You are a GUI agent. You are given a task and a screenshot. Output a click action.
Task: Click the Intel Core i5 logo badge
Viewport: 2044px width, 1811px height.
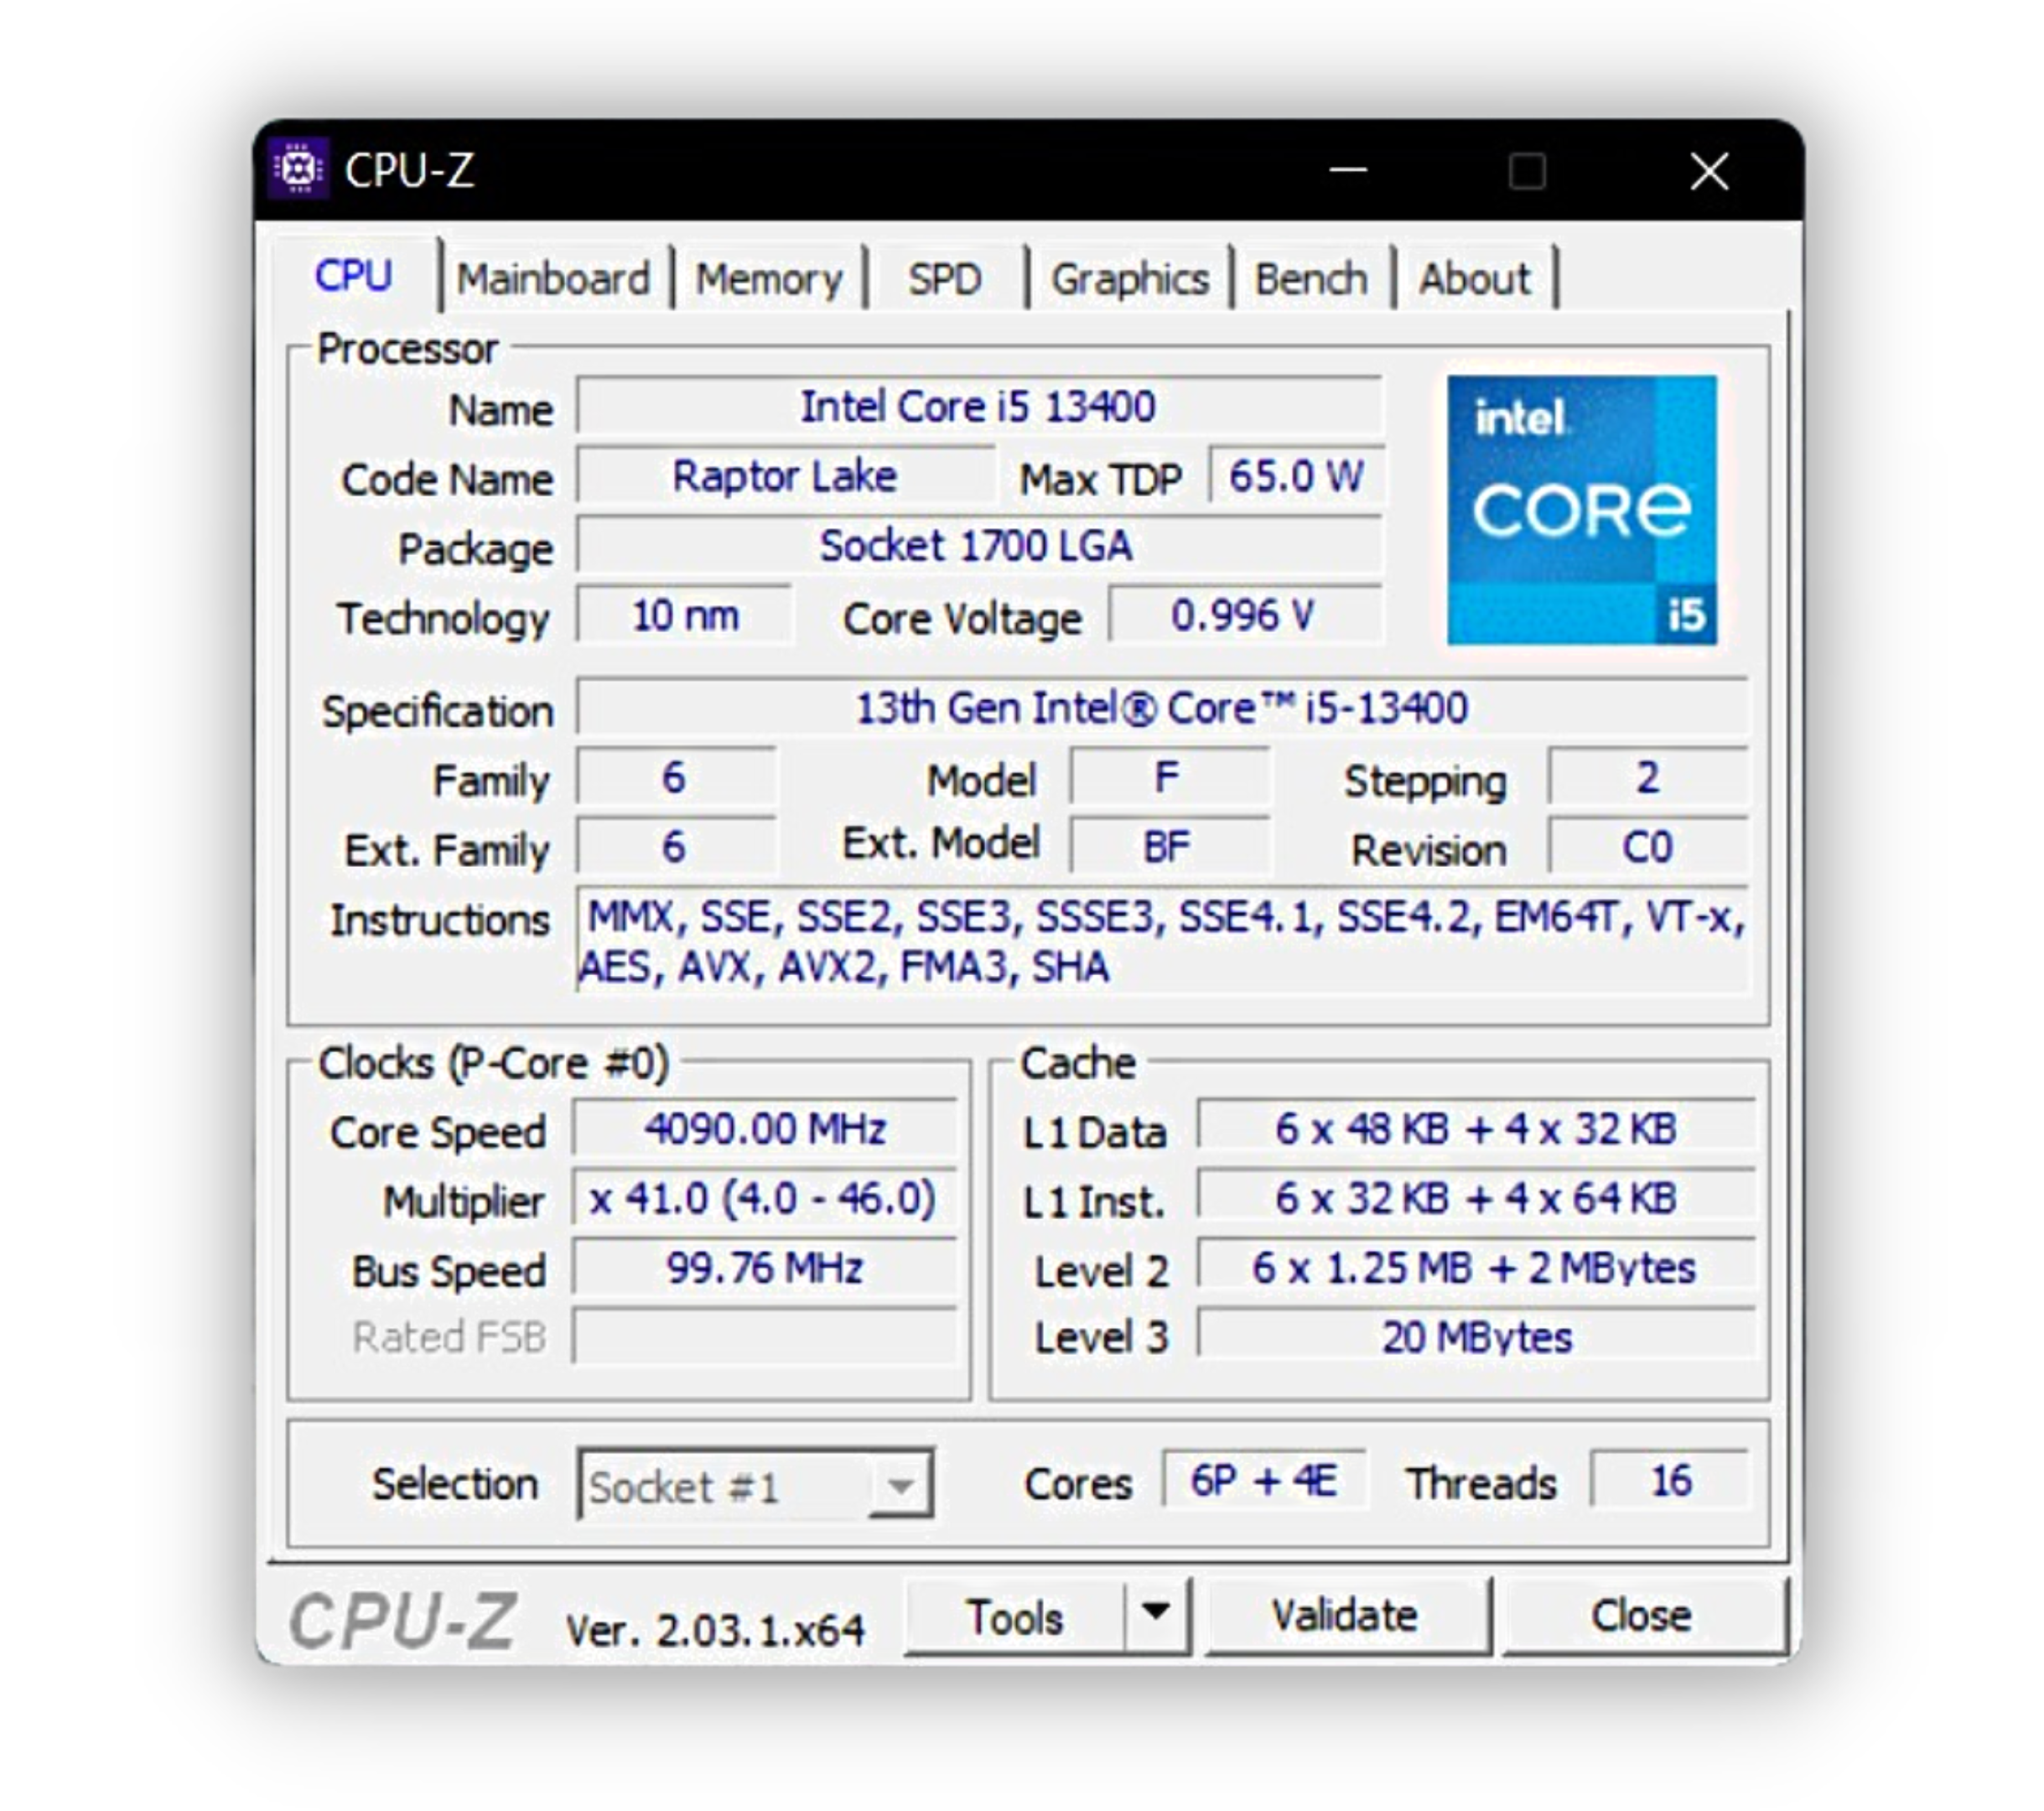pos(1581,510)
